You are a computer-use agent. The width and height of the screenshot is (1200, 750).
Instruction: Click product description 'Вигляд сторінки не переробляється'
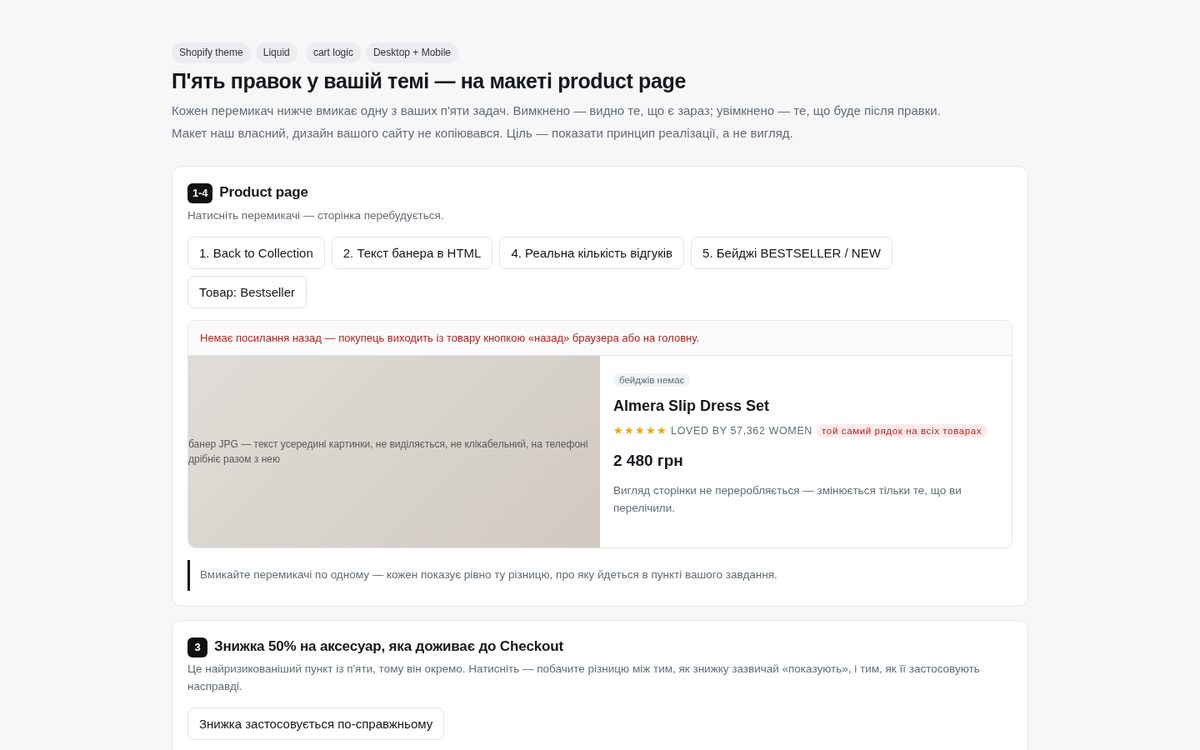(x=787, y=499)
